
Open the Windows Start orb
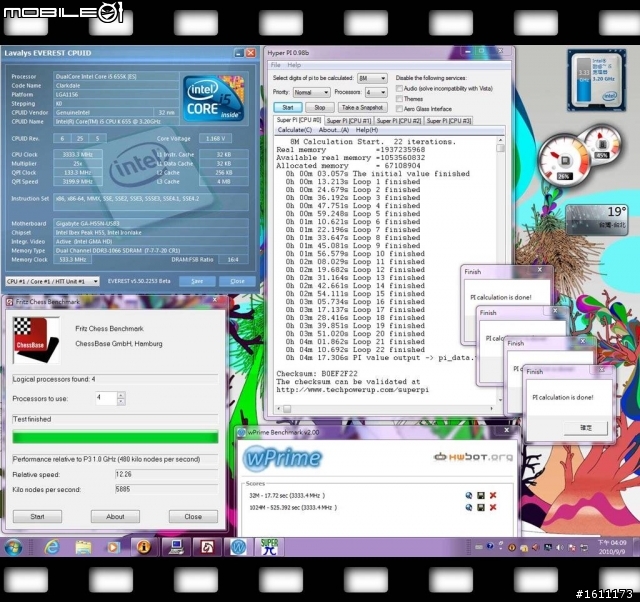click(13, 547)
